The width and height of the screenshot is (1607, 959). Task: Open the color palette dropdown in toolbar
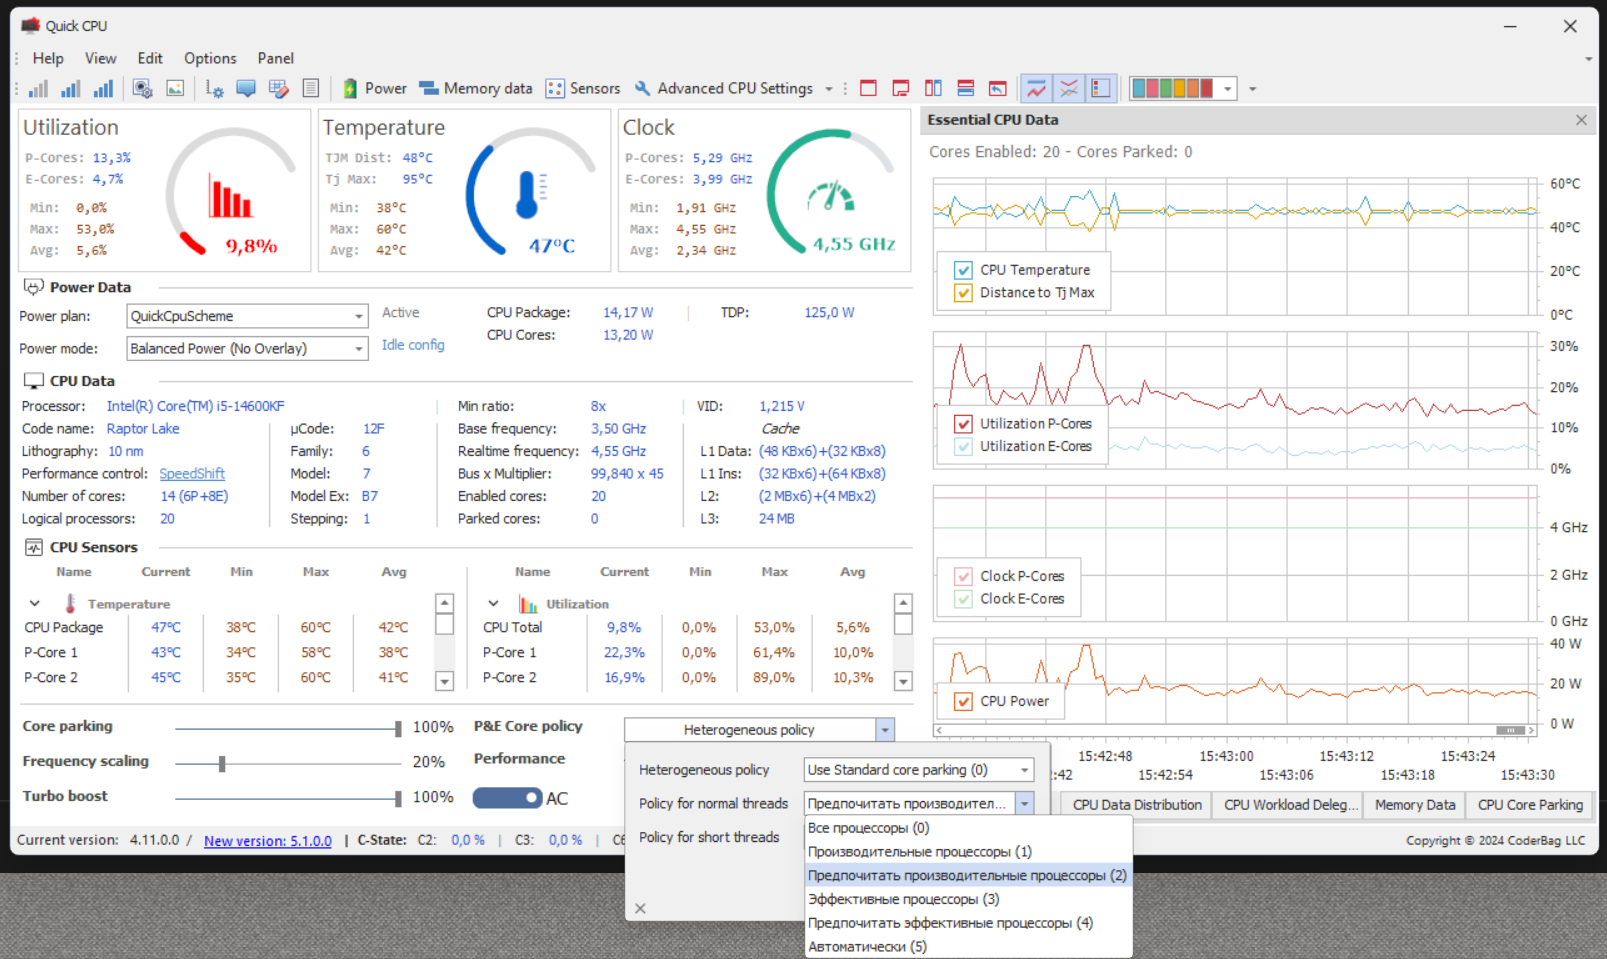tap(1228, 89)
